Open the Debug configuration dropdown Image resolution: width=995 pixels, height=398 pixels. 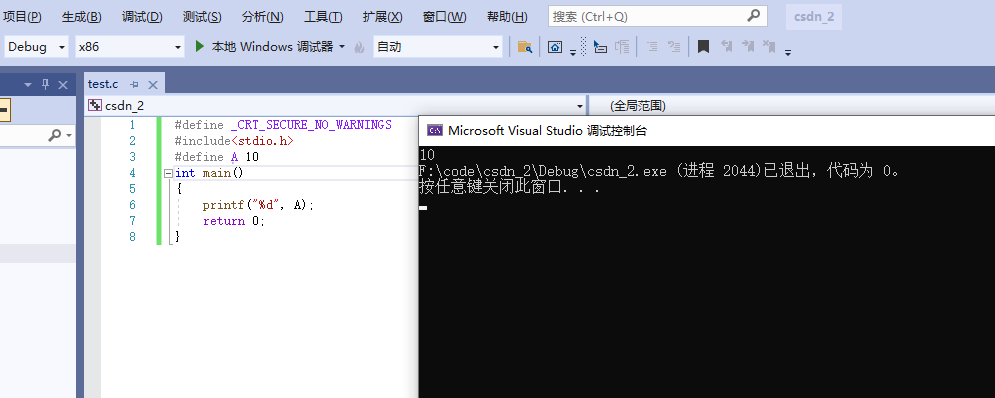click(37, 47)
